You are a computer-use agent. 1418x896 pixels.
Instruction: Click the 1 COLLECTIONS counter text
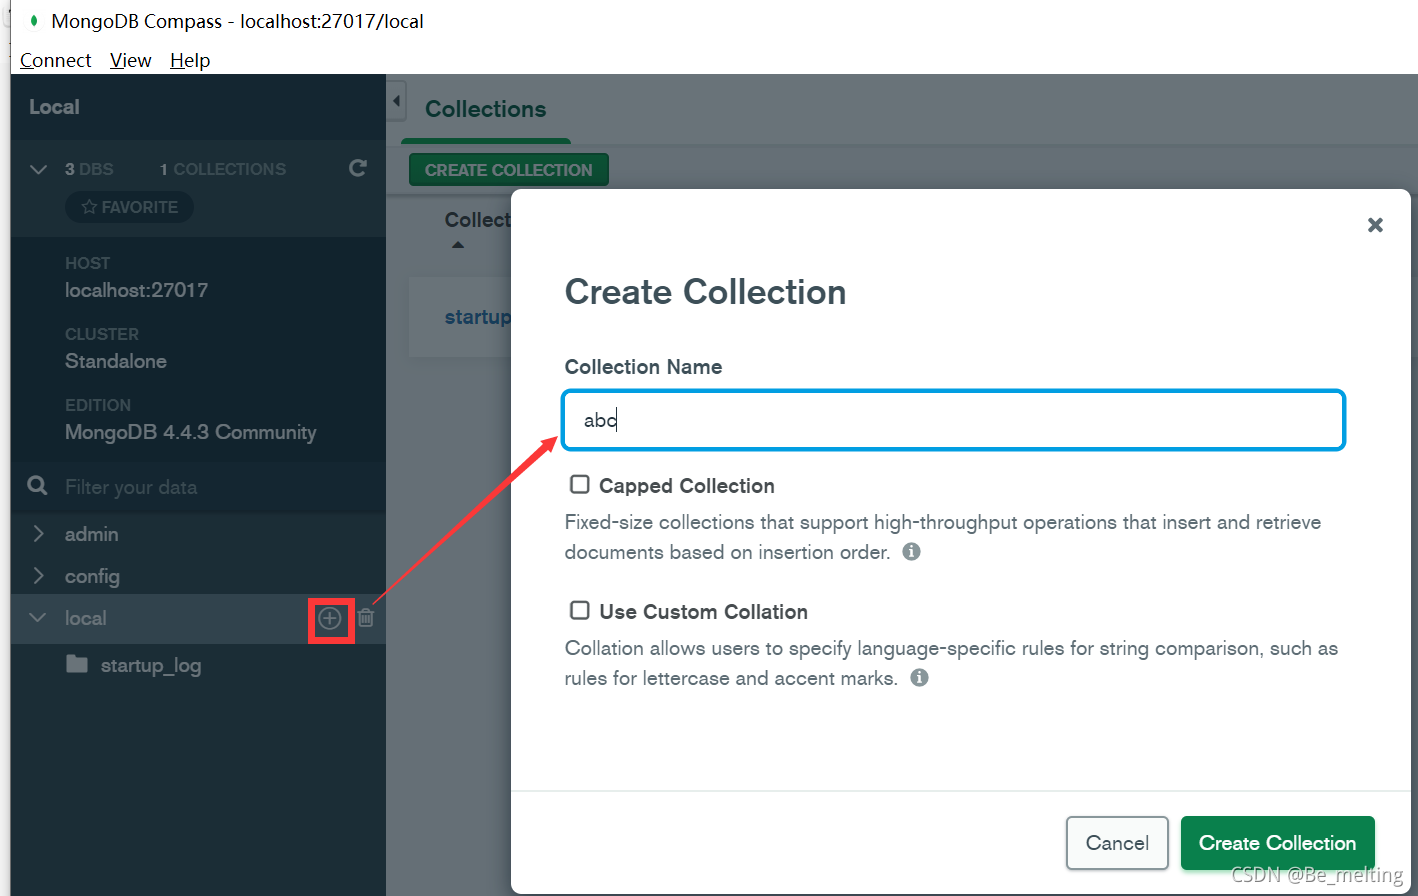[x=223, y=169]
